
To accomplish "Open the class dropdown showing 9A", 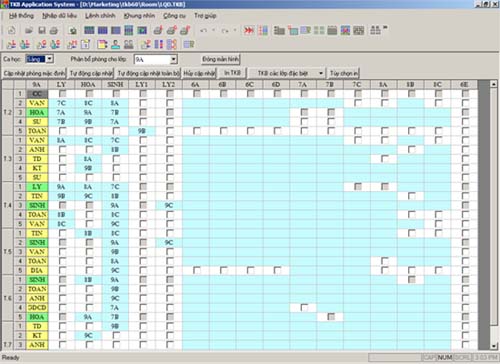I will 173,59.
